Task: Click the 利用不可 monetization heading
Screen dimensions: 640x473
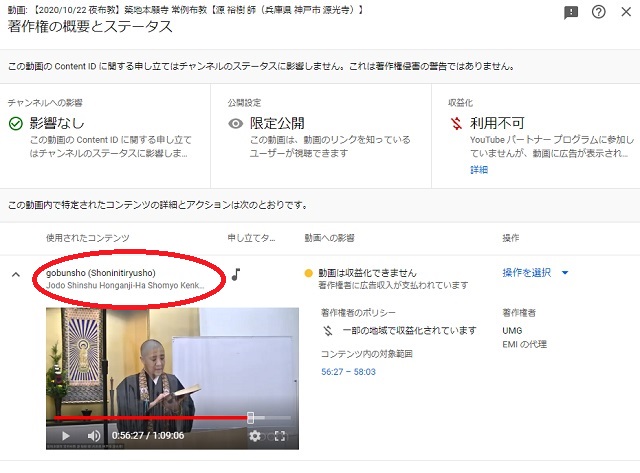Action: pos(497,123)
